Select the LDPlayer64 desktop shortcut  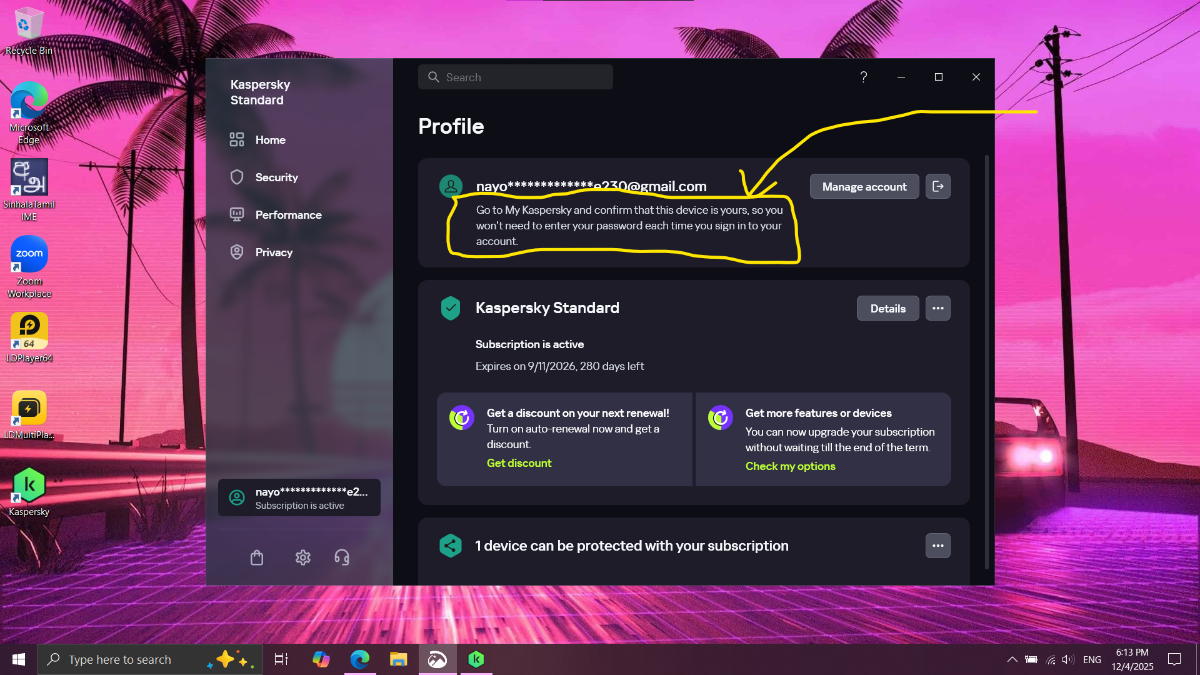pyautogui.click(x=29, y=338)
